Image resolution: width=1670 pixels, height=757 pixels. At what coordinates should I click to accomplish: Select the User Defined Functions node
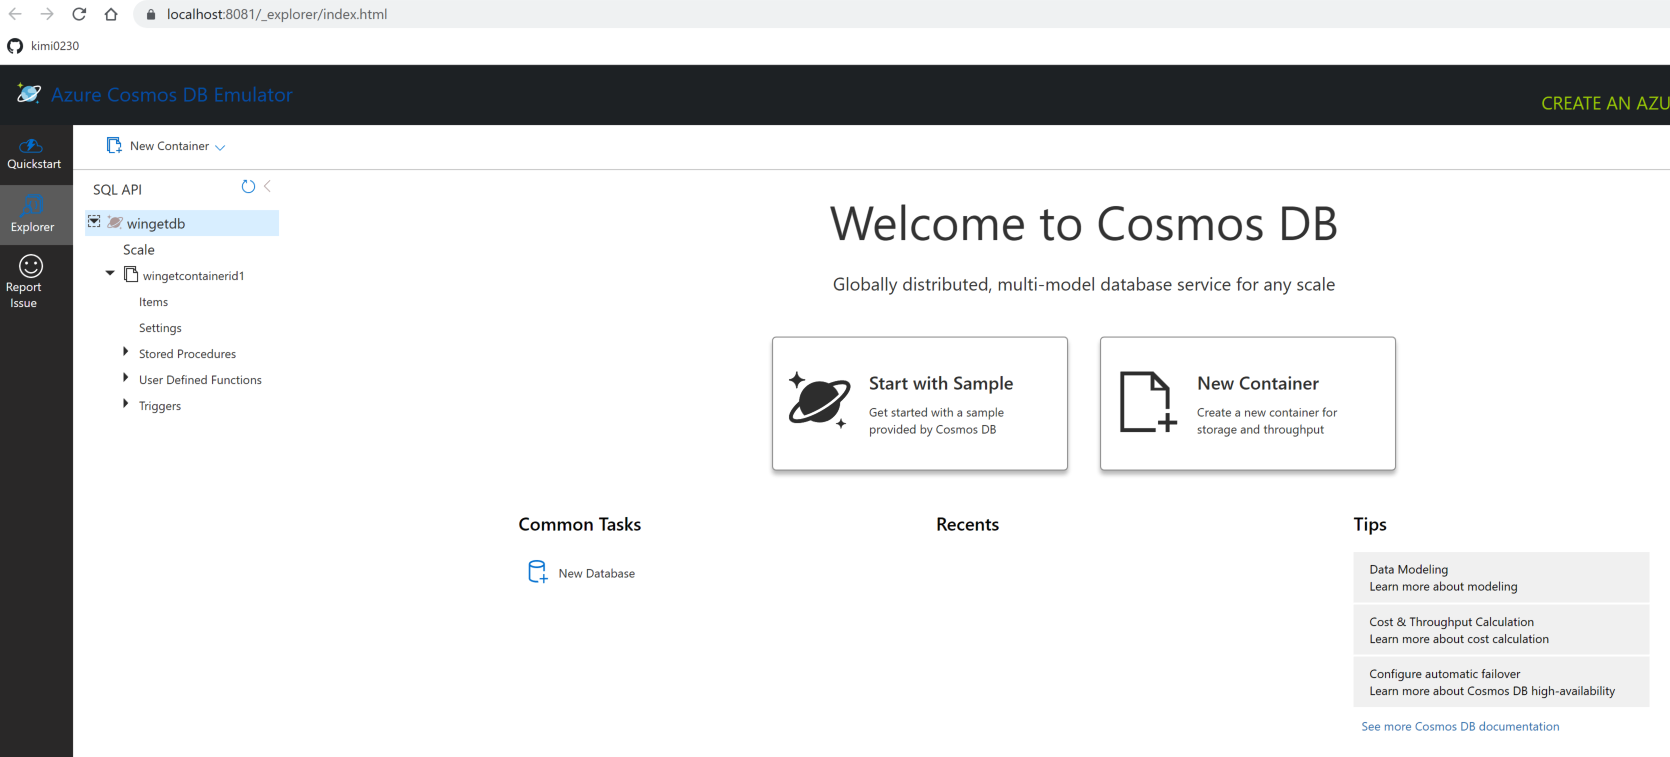[x=200, y=380]
